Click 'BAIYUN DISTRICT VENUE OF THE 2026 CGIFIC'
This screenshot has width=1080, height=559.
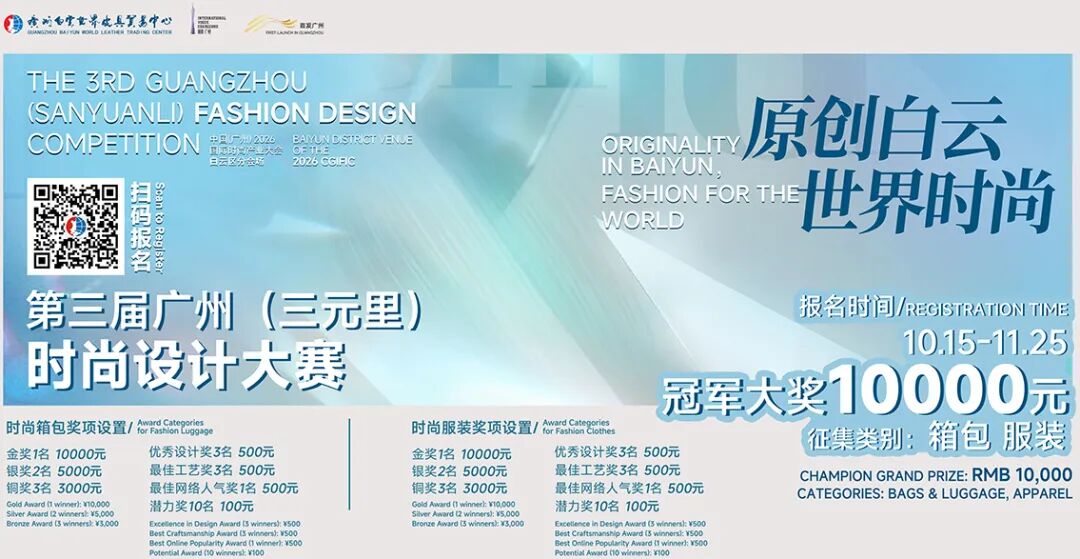tap(352, 150)
